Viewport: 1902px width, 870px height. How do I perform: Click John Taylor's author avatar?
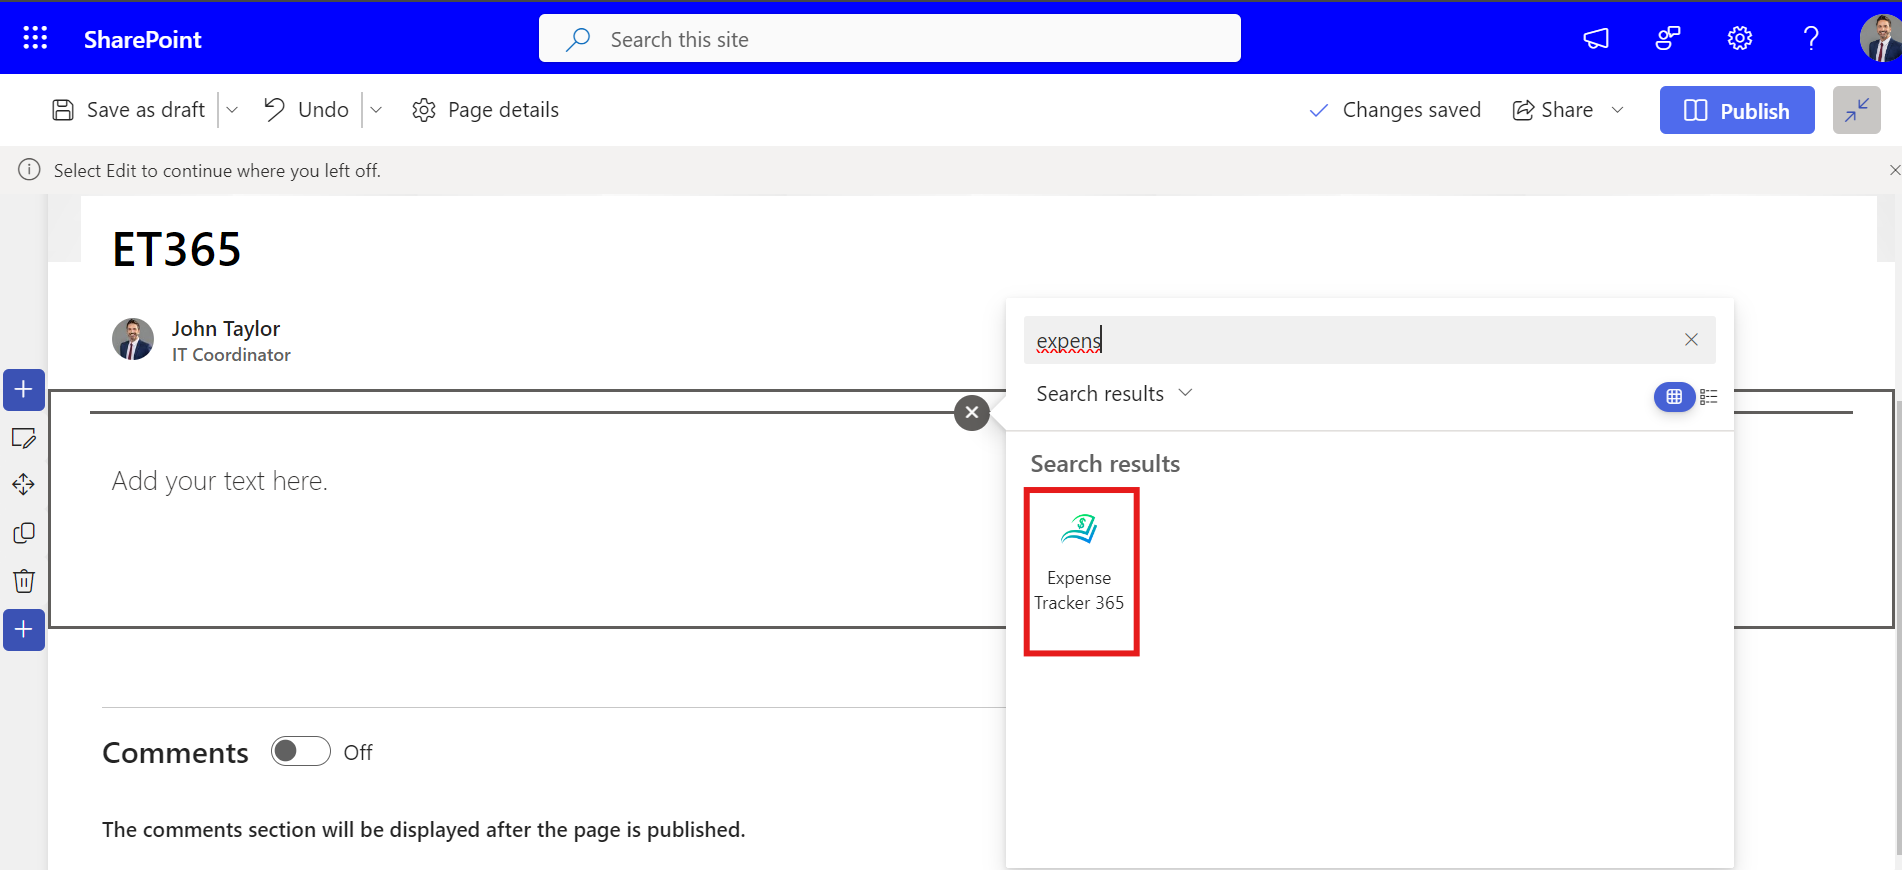tap(133, 339)
